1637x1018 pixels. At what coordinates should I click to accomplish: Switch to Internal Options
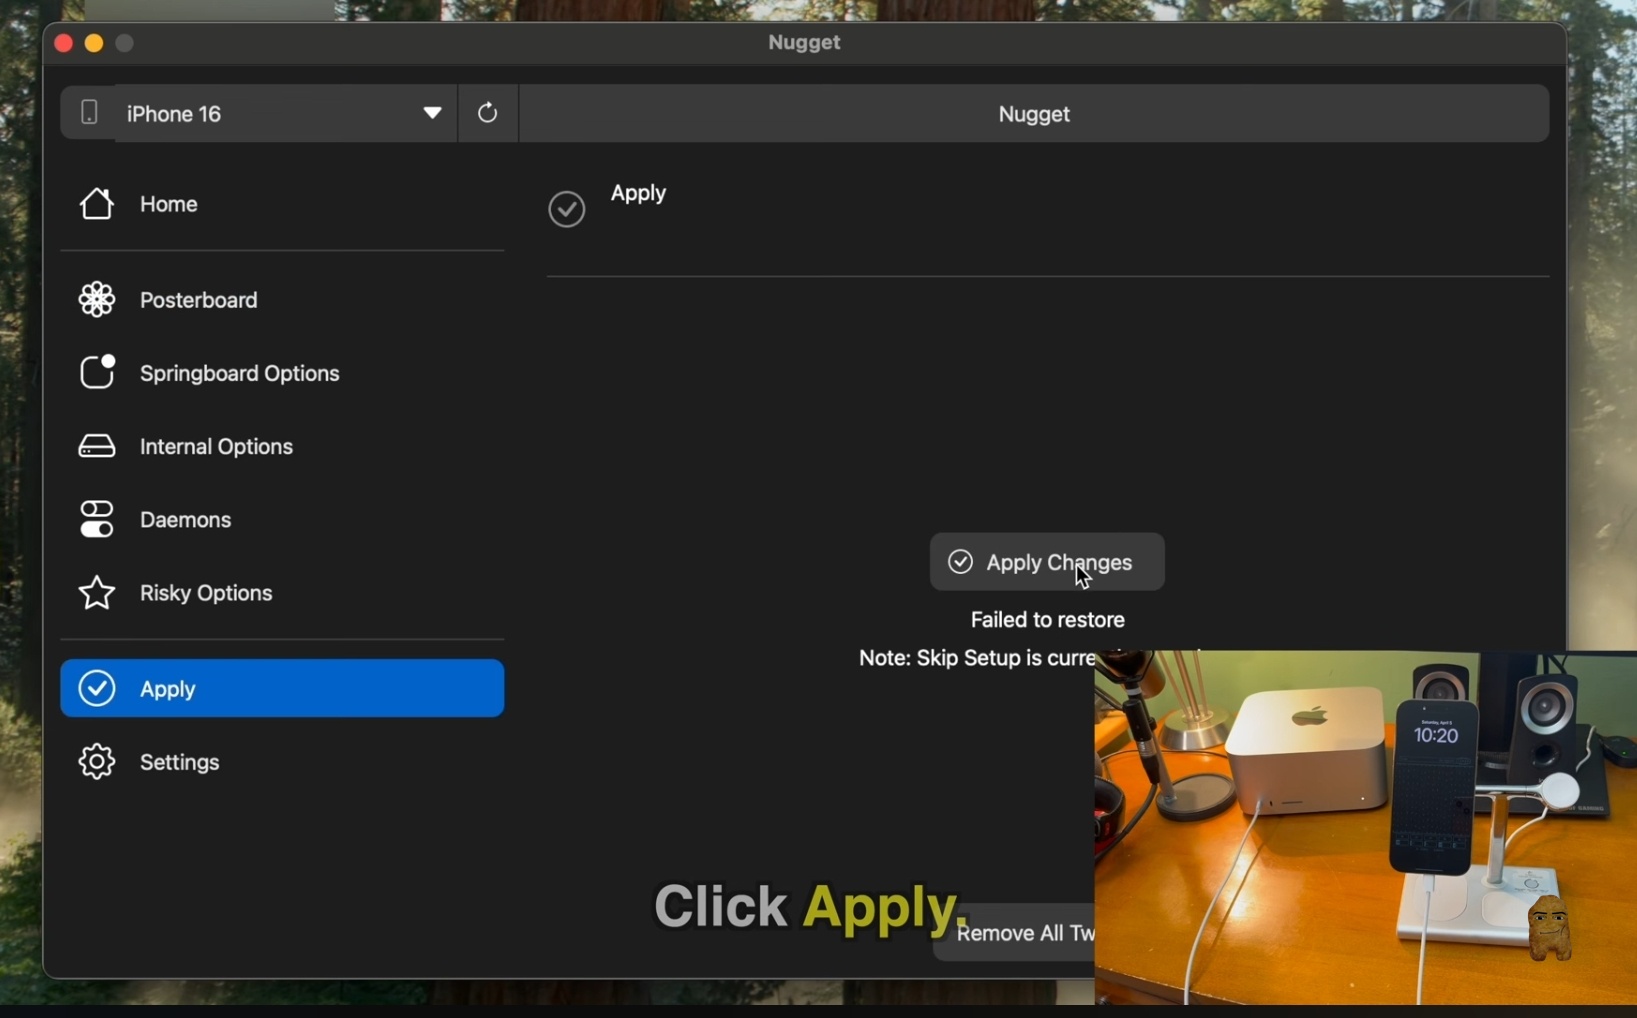(282, 446)
